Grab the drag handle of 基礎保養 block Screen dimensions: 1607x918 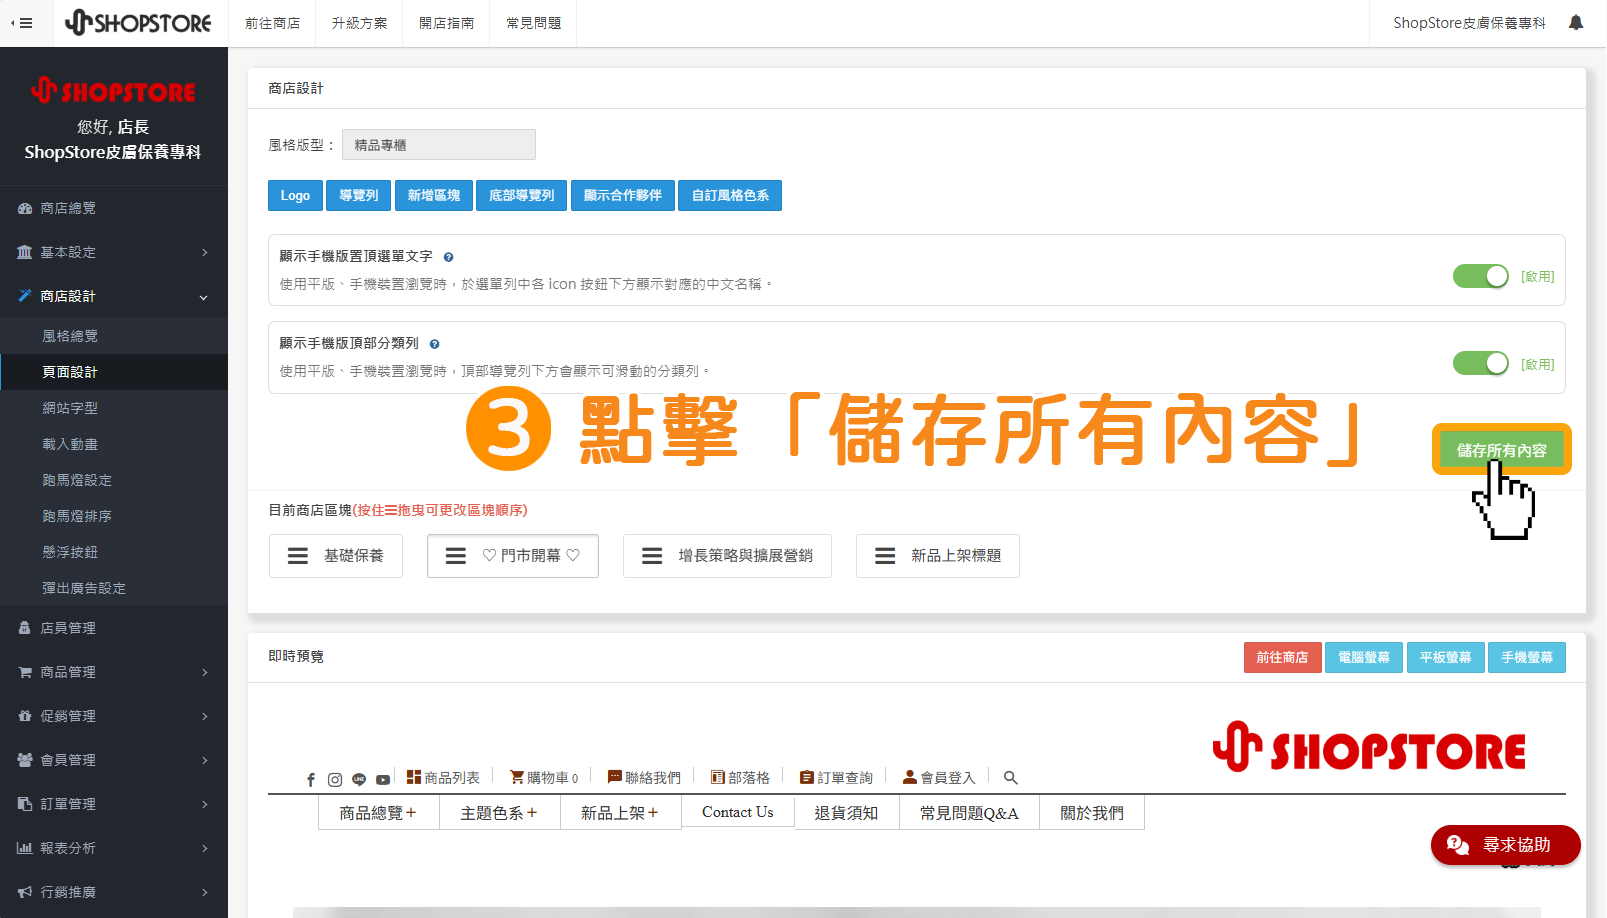298,556
